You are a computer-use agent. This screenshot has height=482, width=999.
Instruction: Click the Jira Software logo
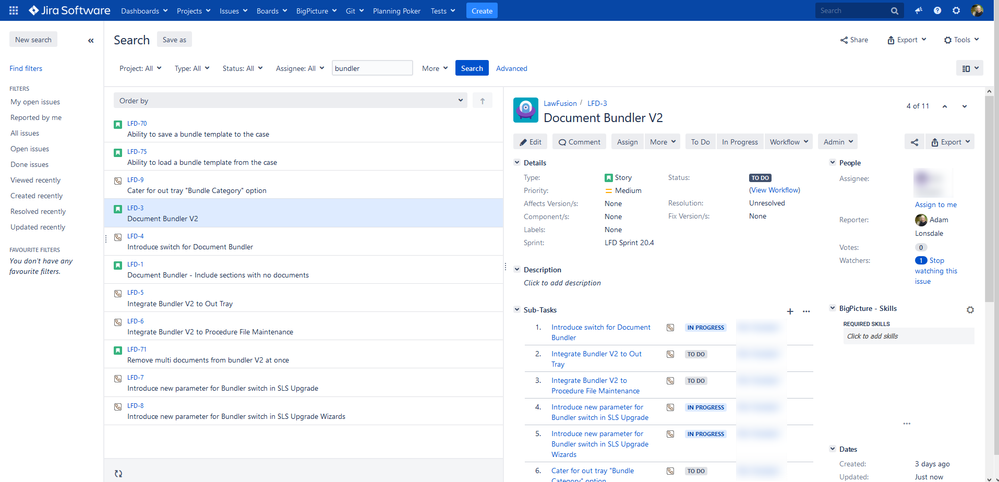click(x=69, y=10)
